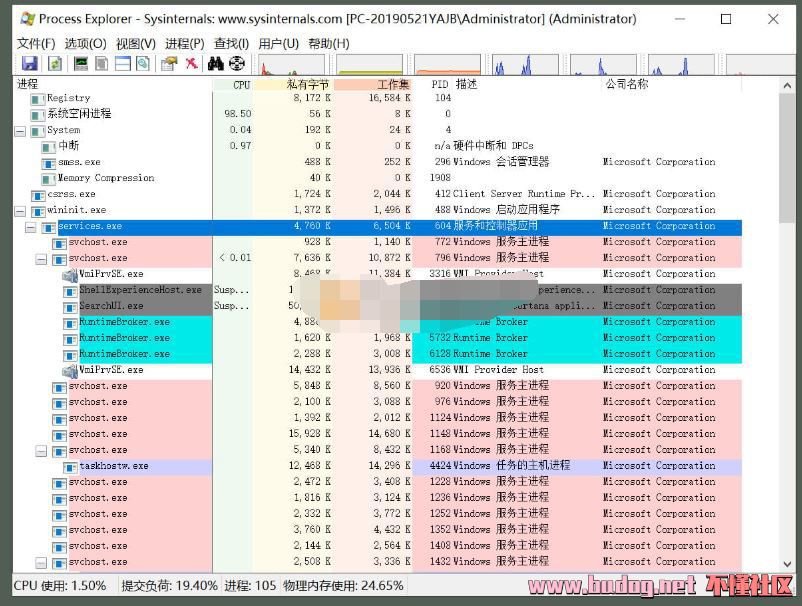Viewport: 802px width, 606px height.
Task: Click the 98.50 CPU value
Action: [x=238, y=114]
